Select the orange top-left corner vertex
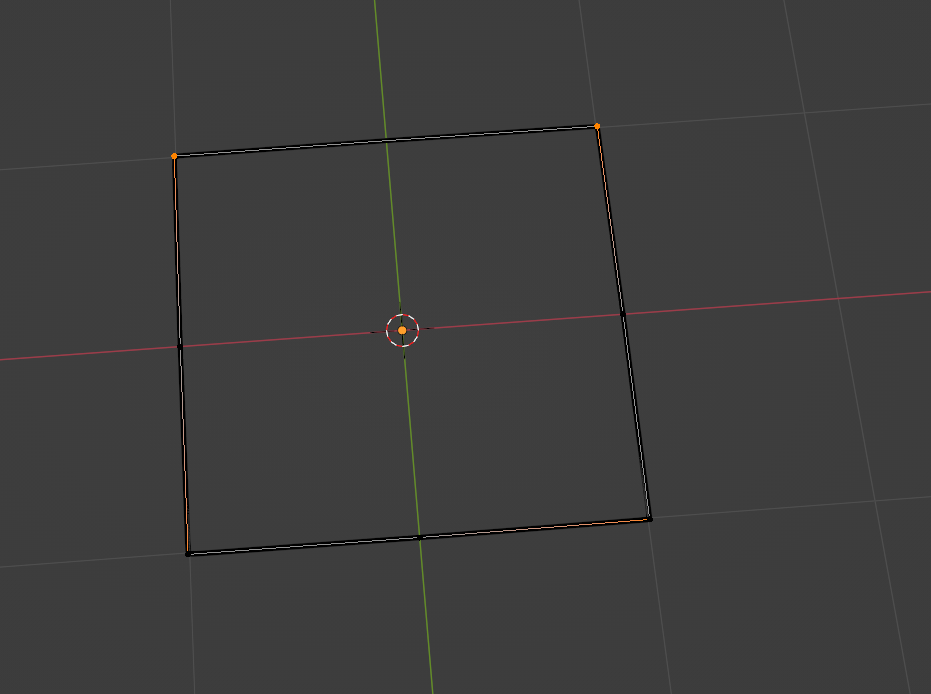This screenshot has height=694, width=931. (174, 156)
